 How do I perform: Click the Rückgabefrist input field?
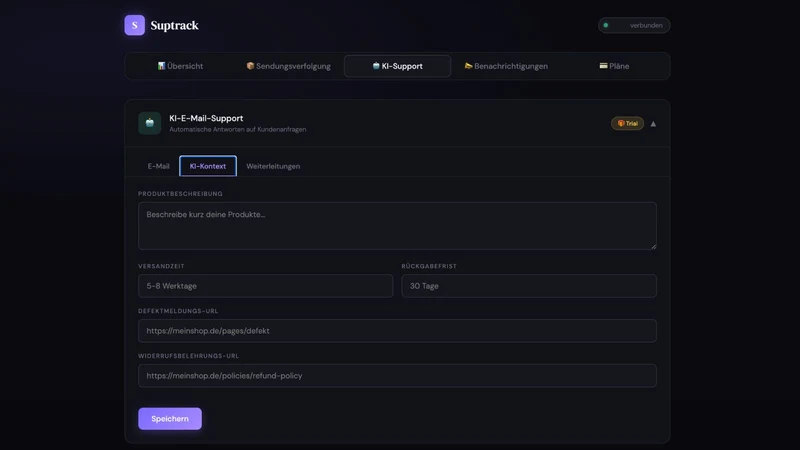[529, 286]
